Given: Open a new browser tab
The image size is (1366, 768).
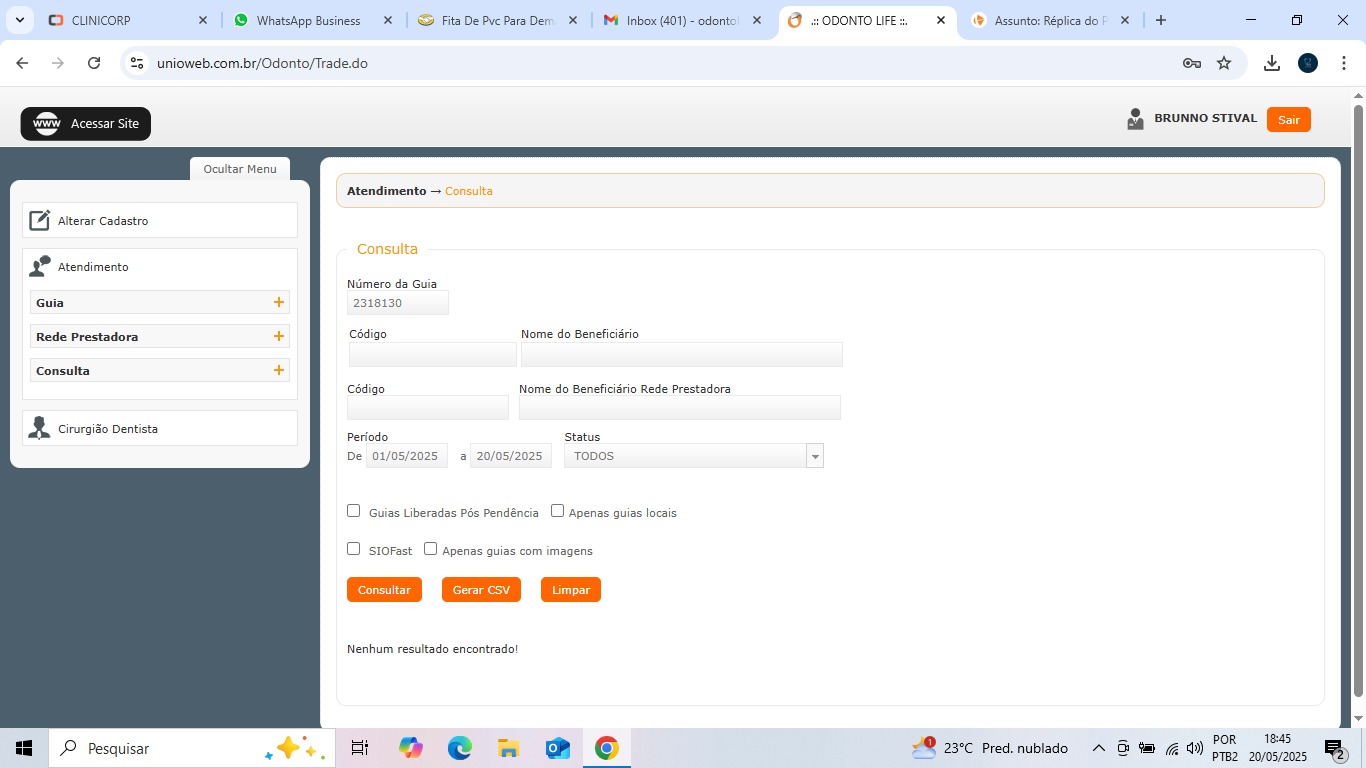Looking at the screenshot, I should pyautogui.click(x=1161, y=20).
